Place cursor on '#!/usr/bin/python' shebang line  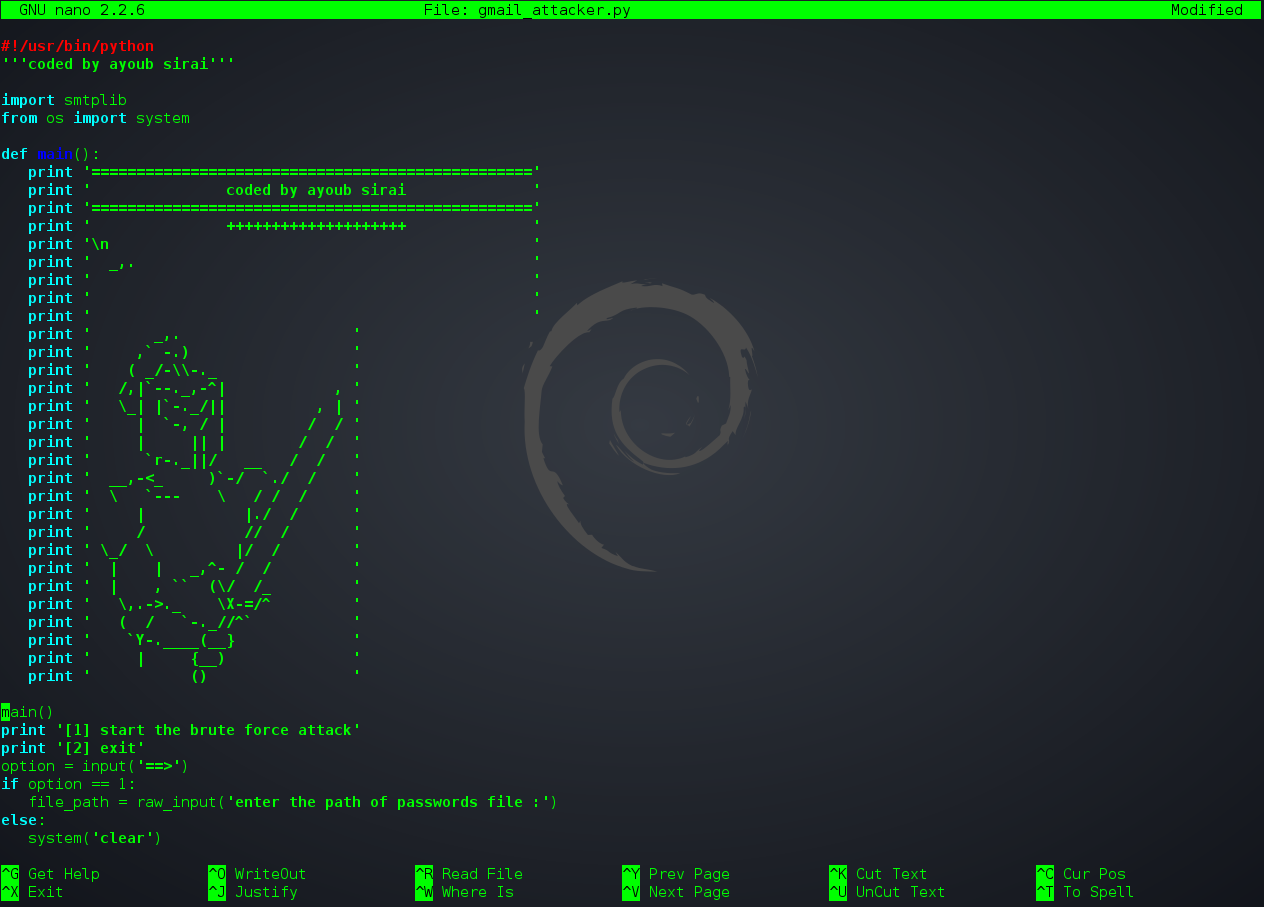(78, 46)
